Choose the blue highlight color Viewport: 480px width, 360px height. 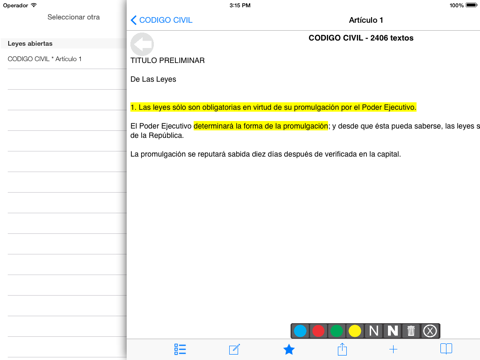click(300, 331)
